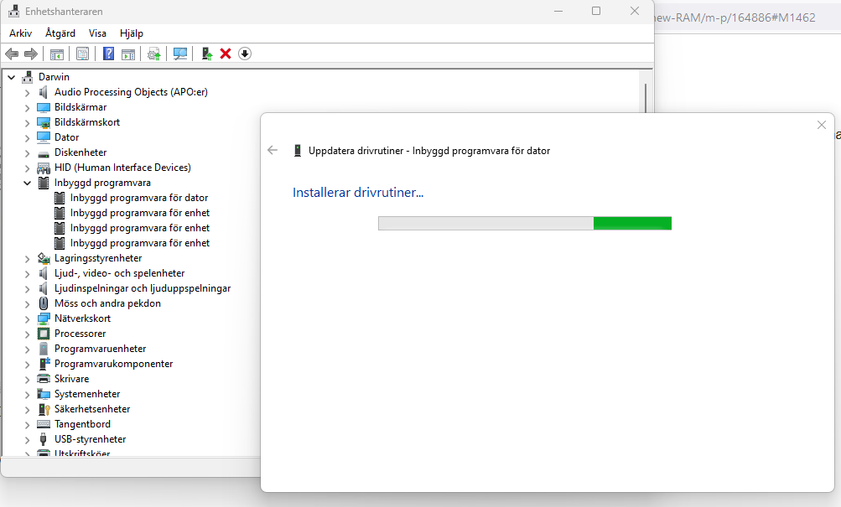
Task: Click the red X uninstall device icon
Action: click(225, 54)
